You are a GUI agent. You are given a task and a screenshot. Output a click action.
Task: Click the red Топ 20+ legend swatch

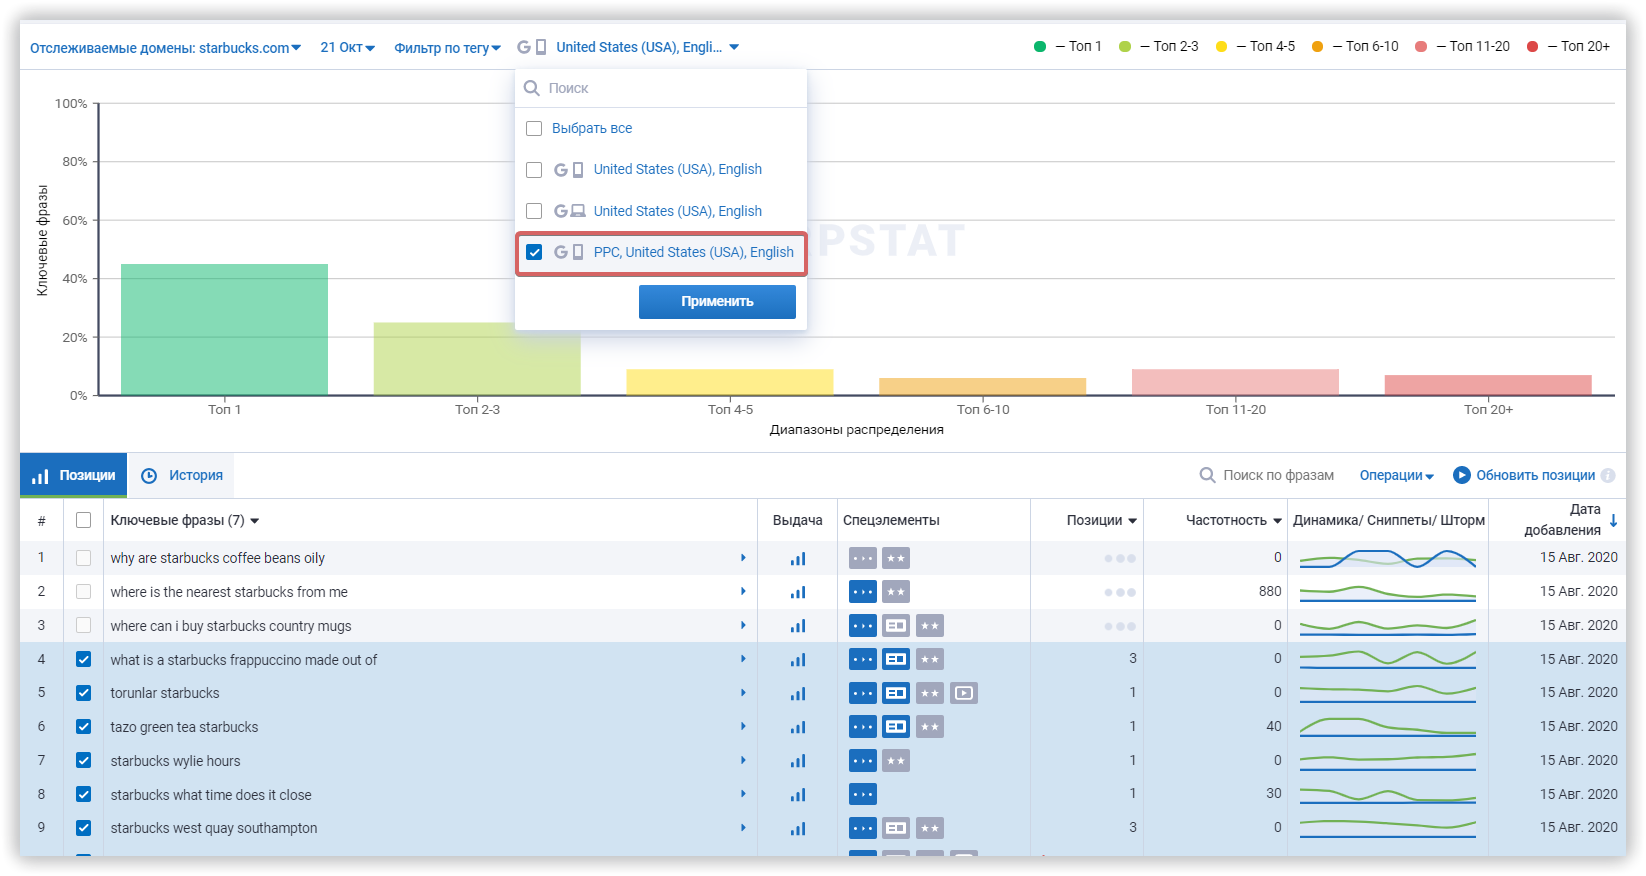pos(1532,46)
